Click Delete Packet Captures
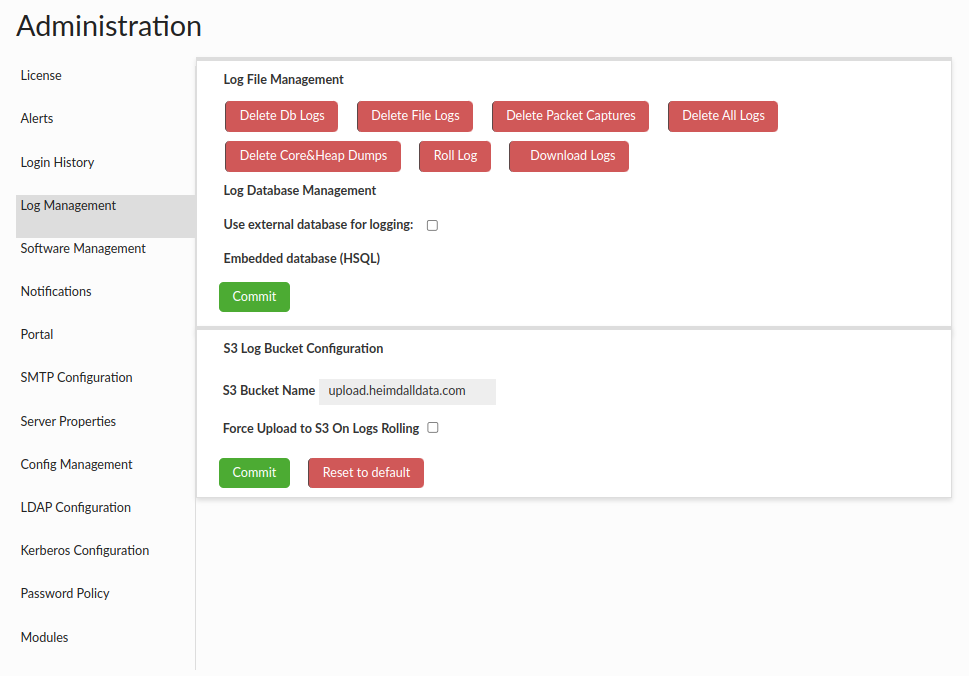The width and height of the screenshot is (969, 676). [x=570, y=116]
